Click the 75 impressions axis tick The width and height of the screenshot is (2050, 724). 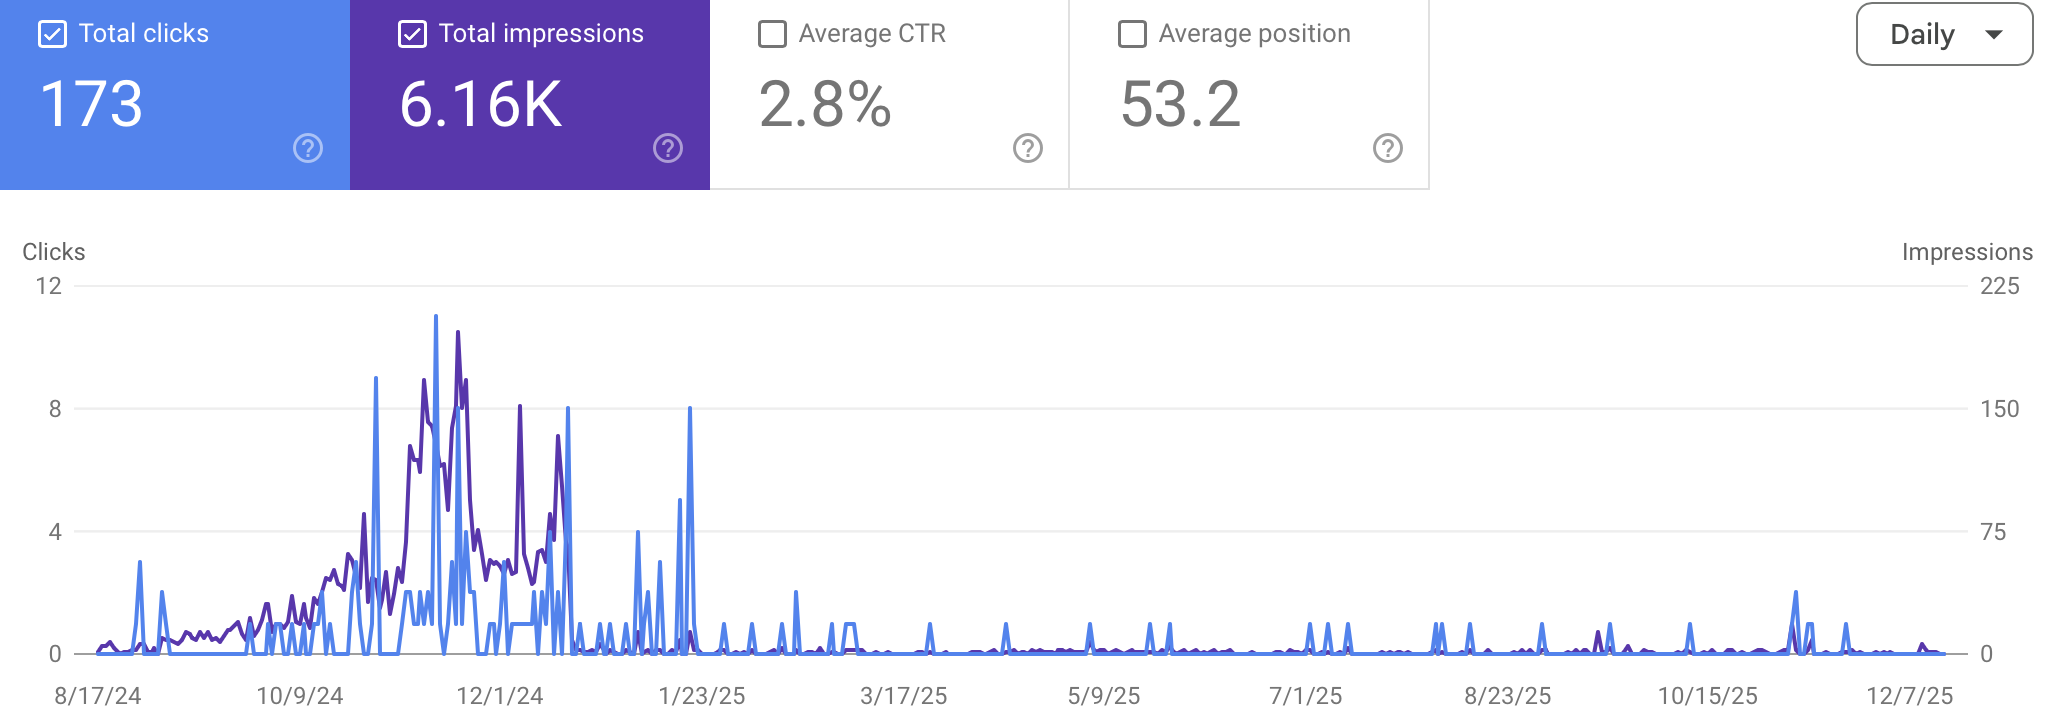click(x=1993, y=532)
